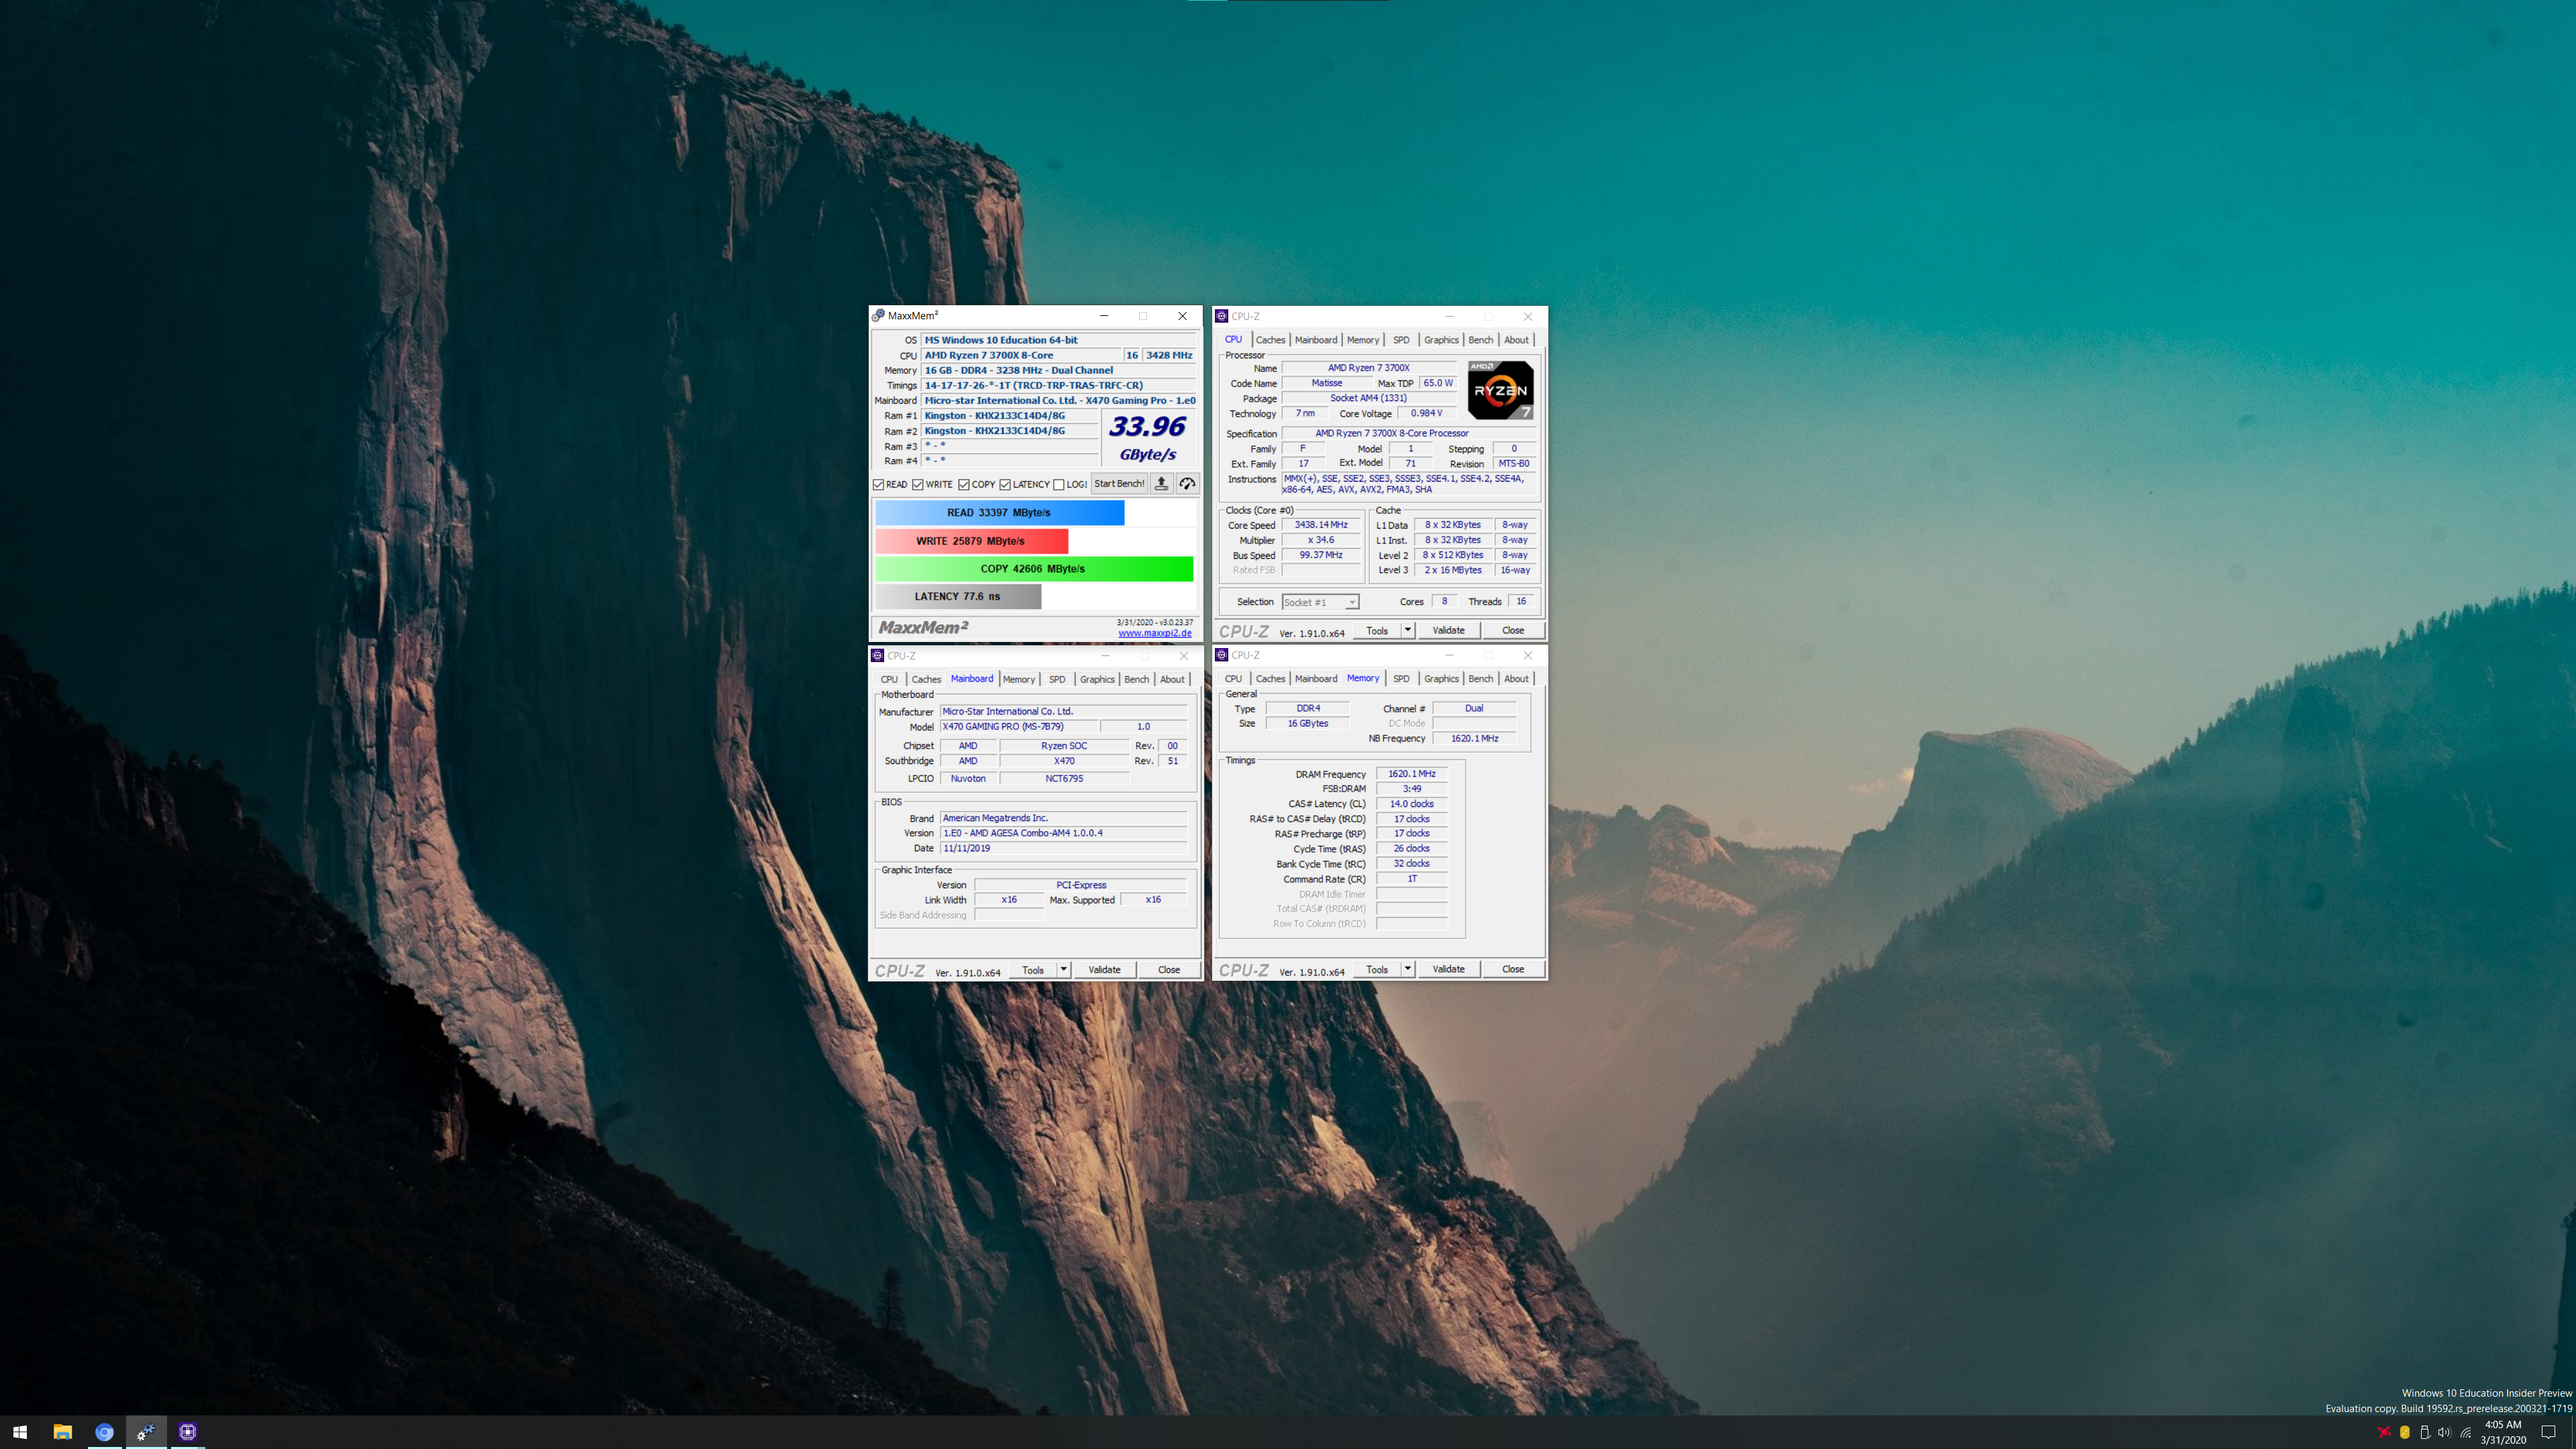2576x1449 pixels.
Task: Open the www.maxxpi2.de link
Action: pos(1155,633)
